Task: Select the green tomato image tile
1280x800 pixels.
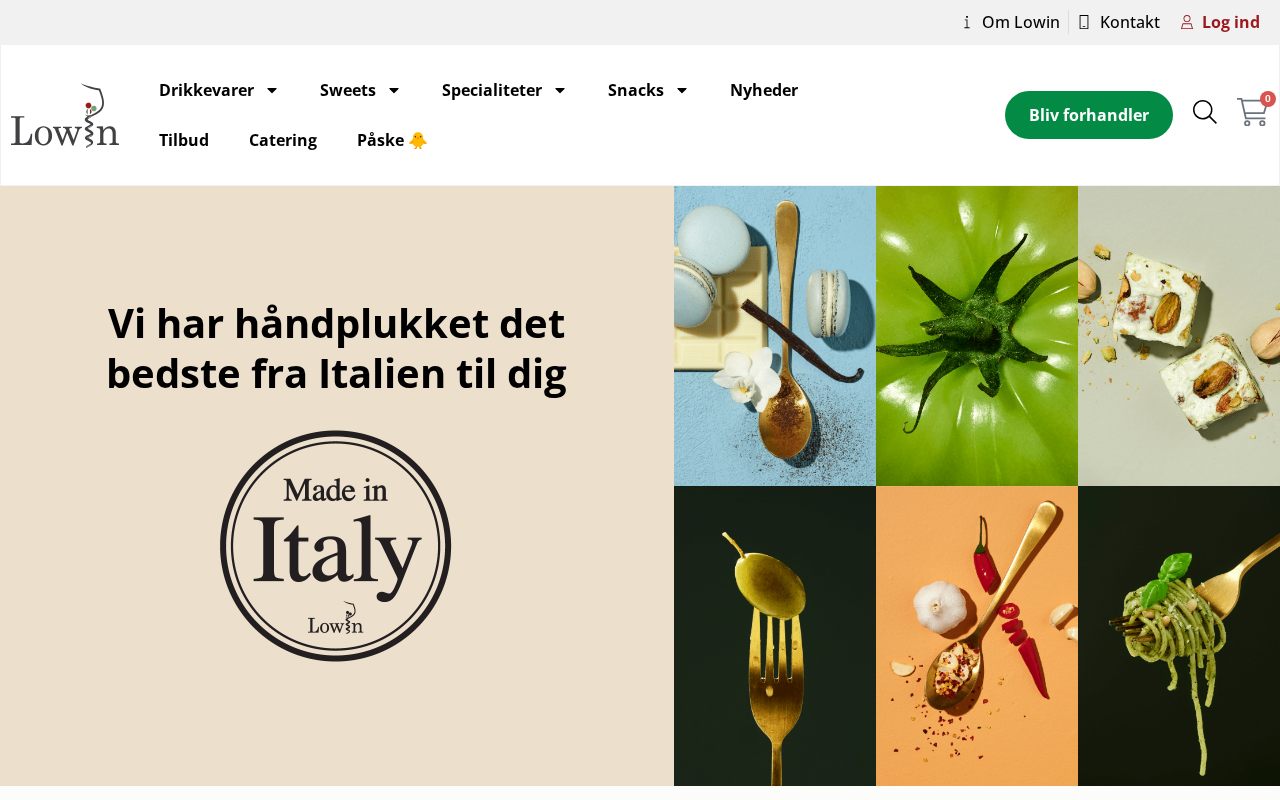Action: tap(977, 336)
